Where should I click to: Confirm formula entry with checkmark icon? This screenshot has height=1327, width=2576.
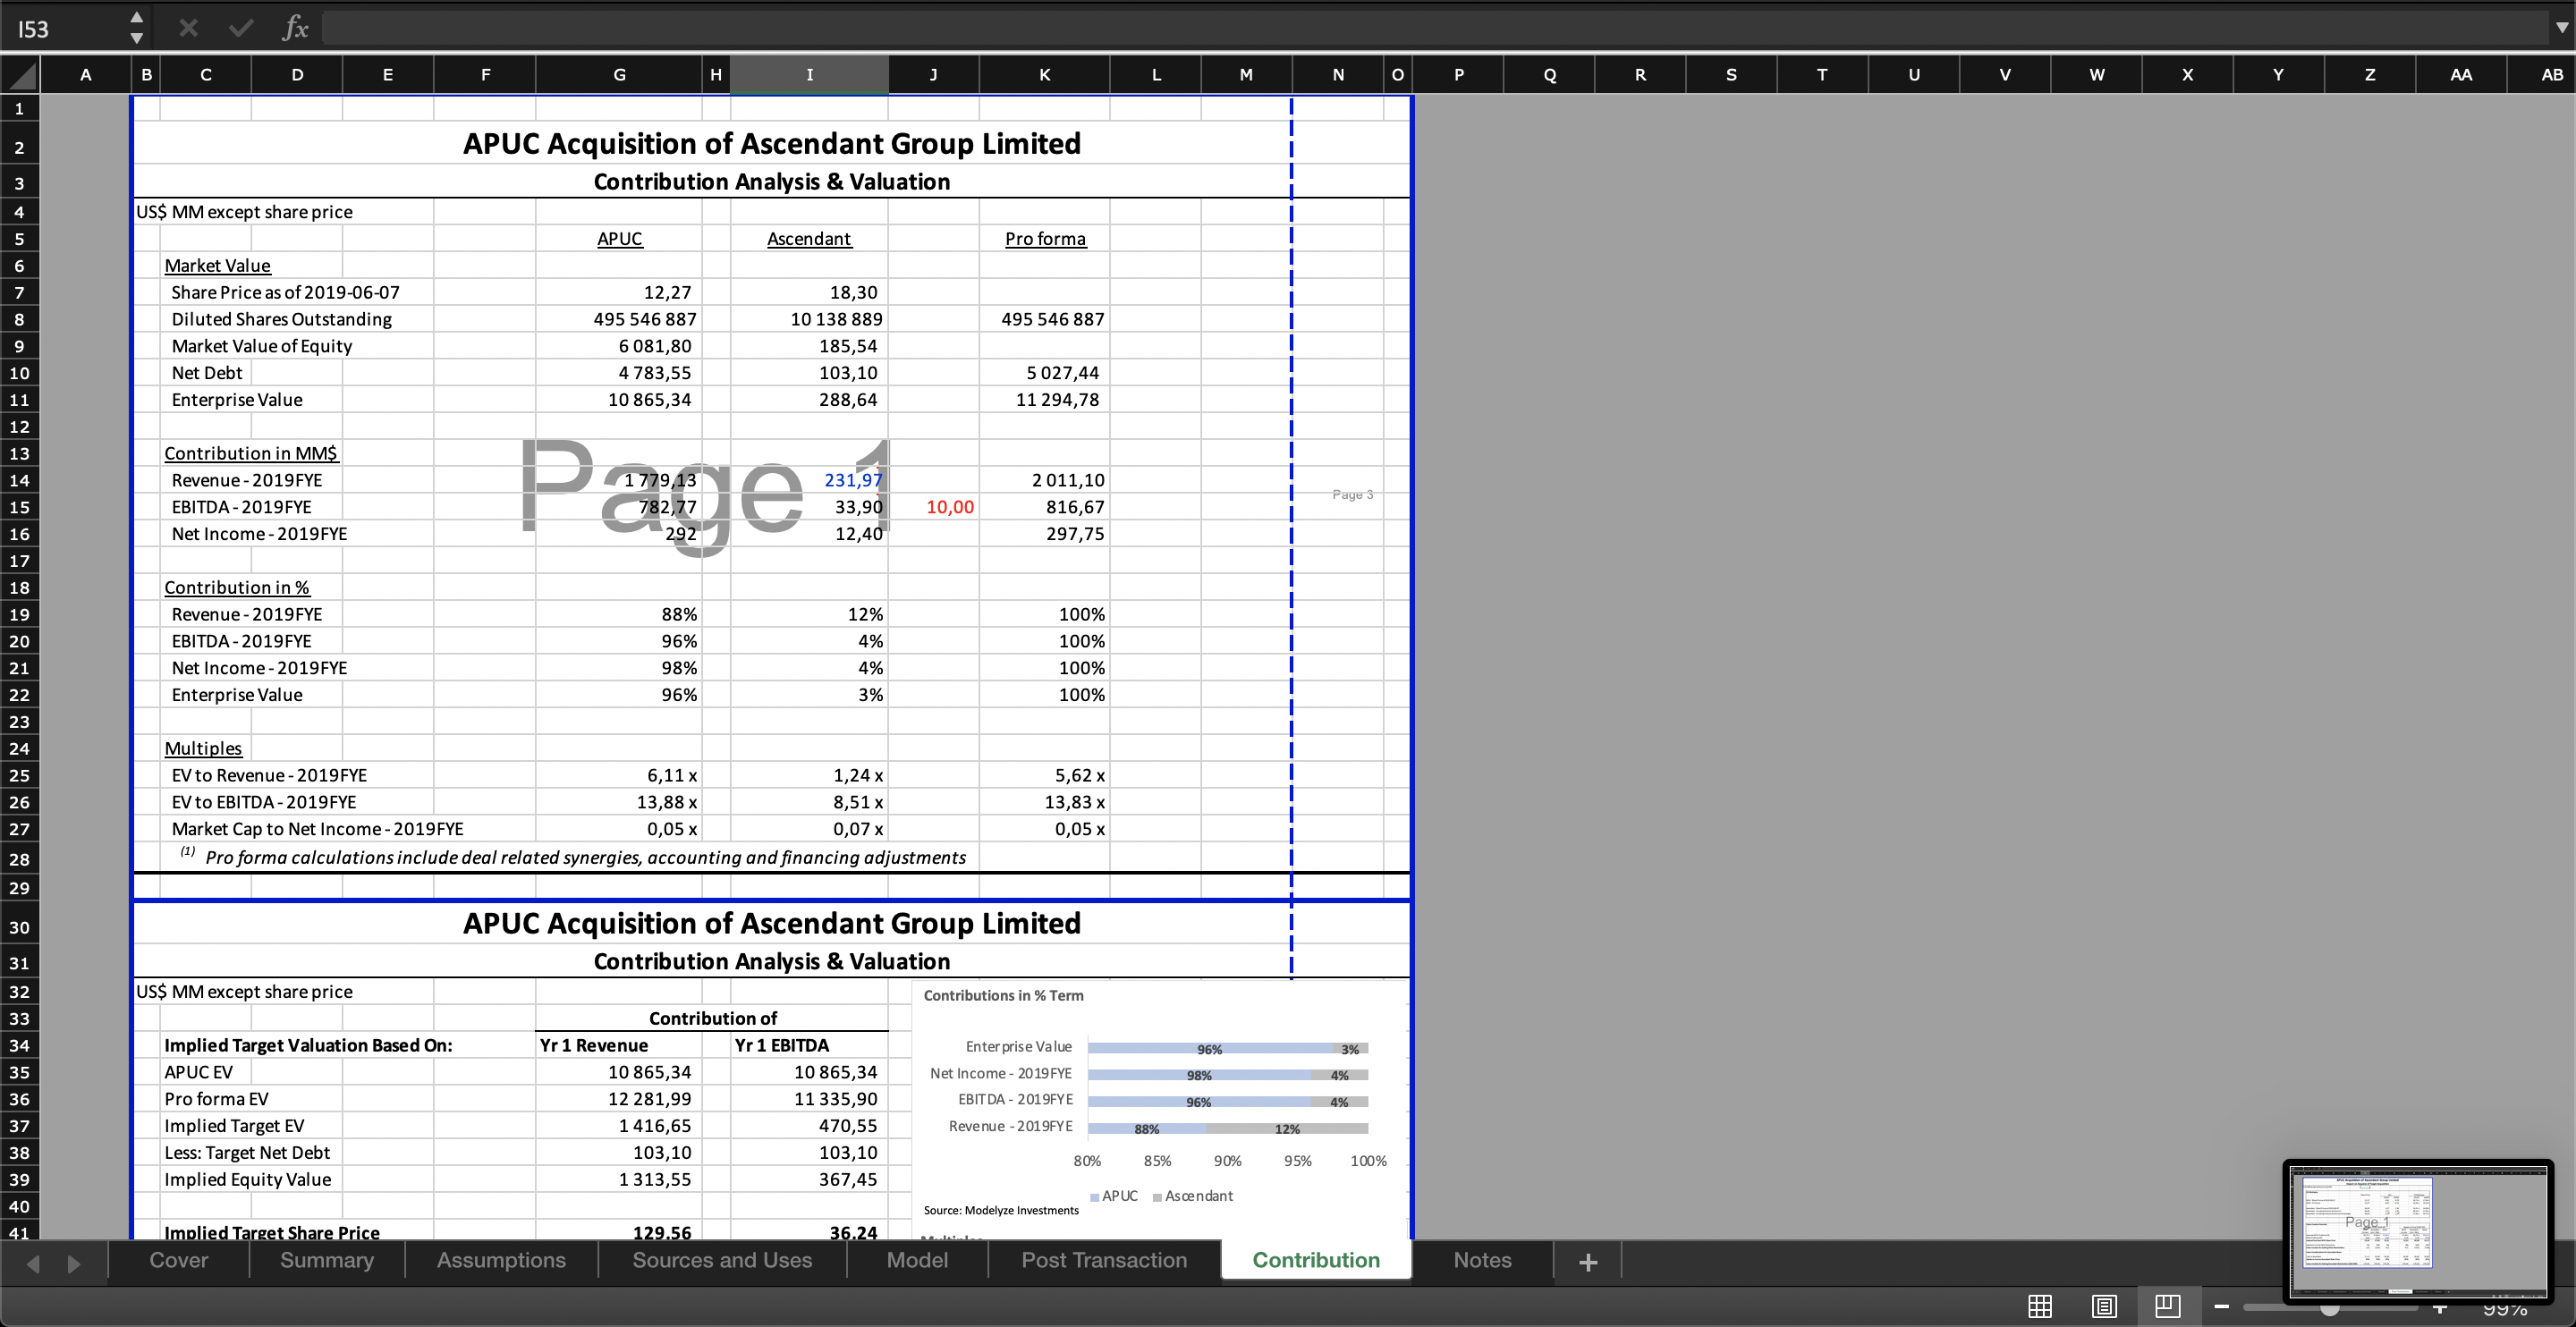(x=241, y=28)
